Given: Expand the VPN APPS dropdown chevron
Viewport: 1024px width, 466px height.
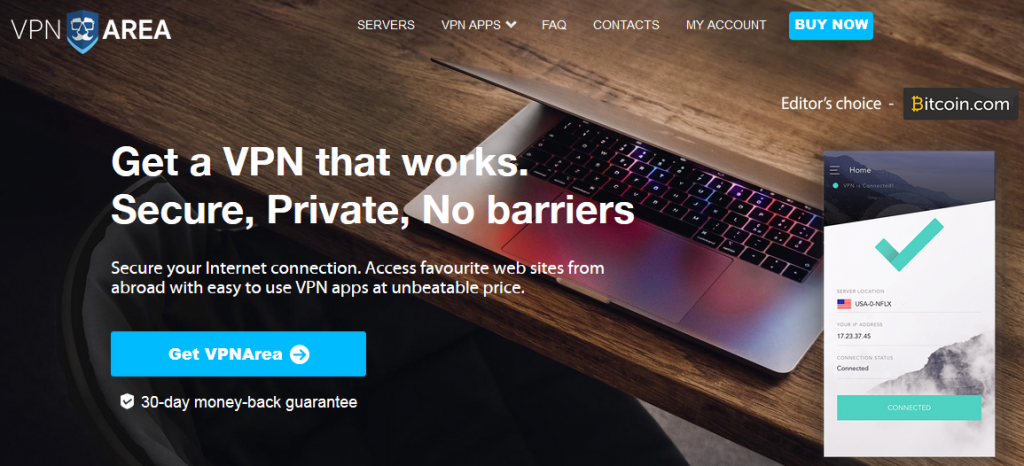Looking at the screenshot, I should point(511,25).
